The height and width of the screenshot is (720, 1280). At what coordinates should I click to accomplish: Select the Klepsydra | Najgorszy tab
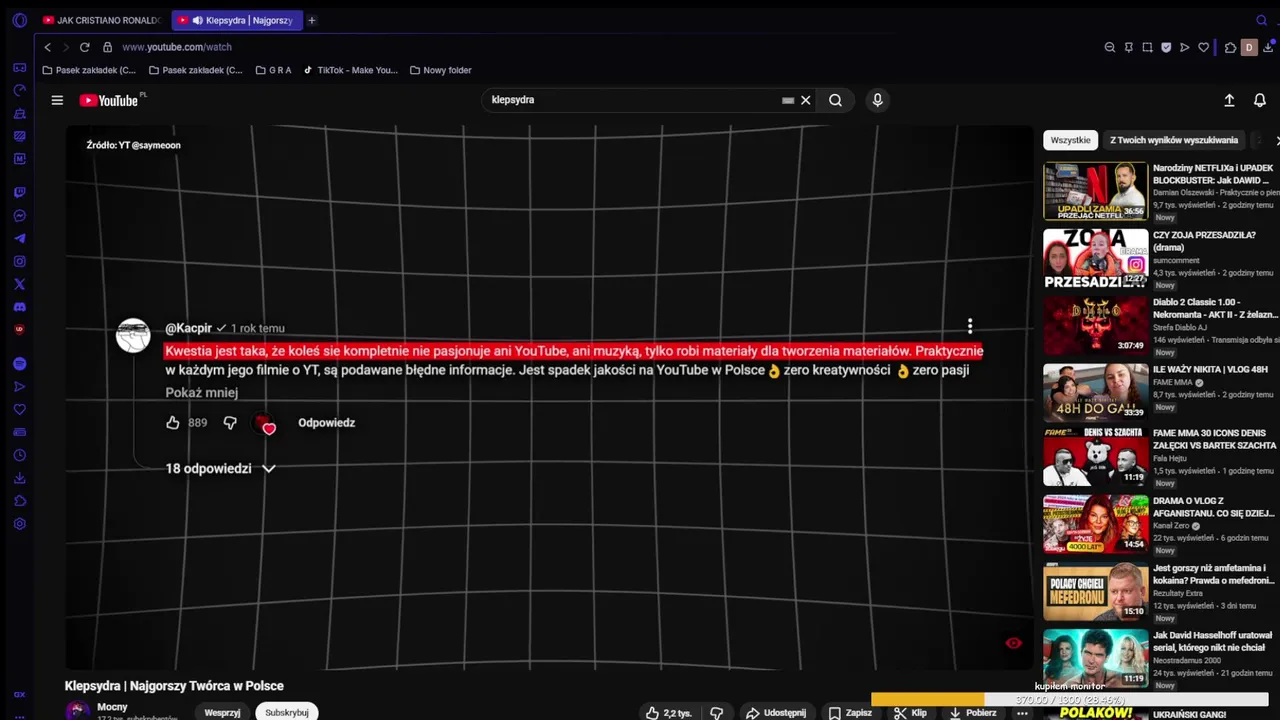236,20
